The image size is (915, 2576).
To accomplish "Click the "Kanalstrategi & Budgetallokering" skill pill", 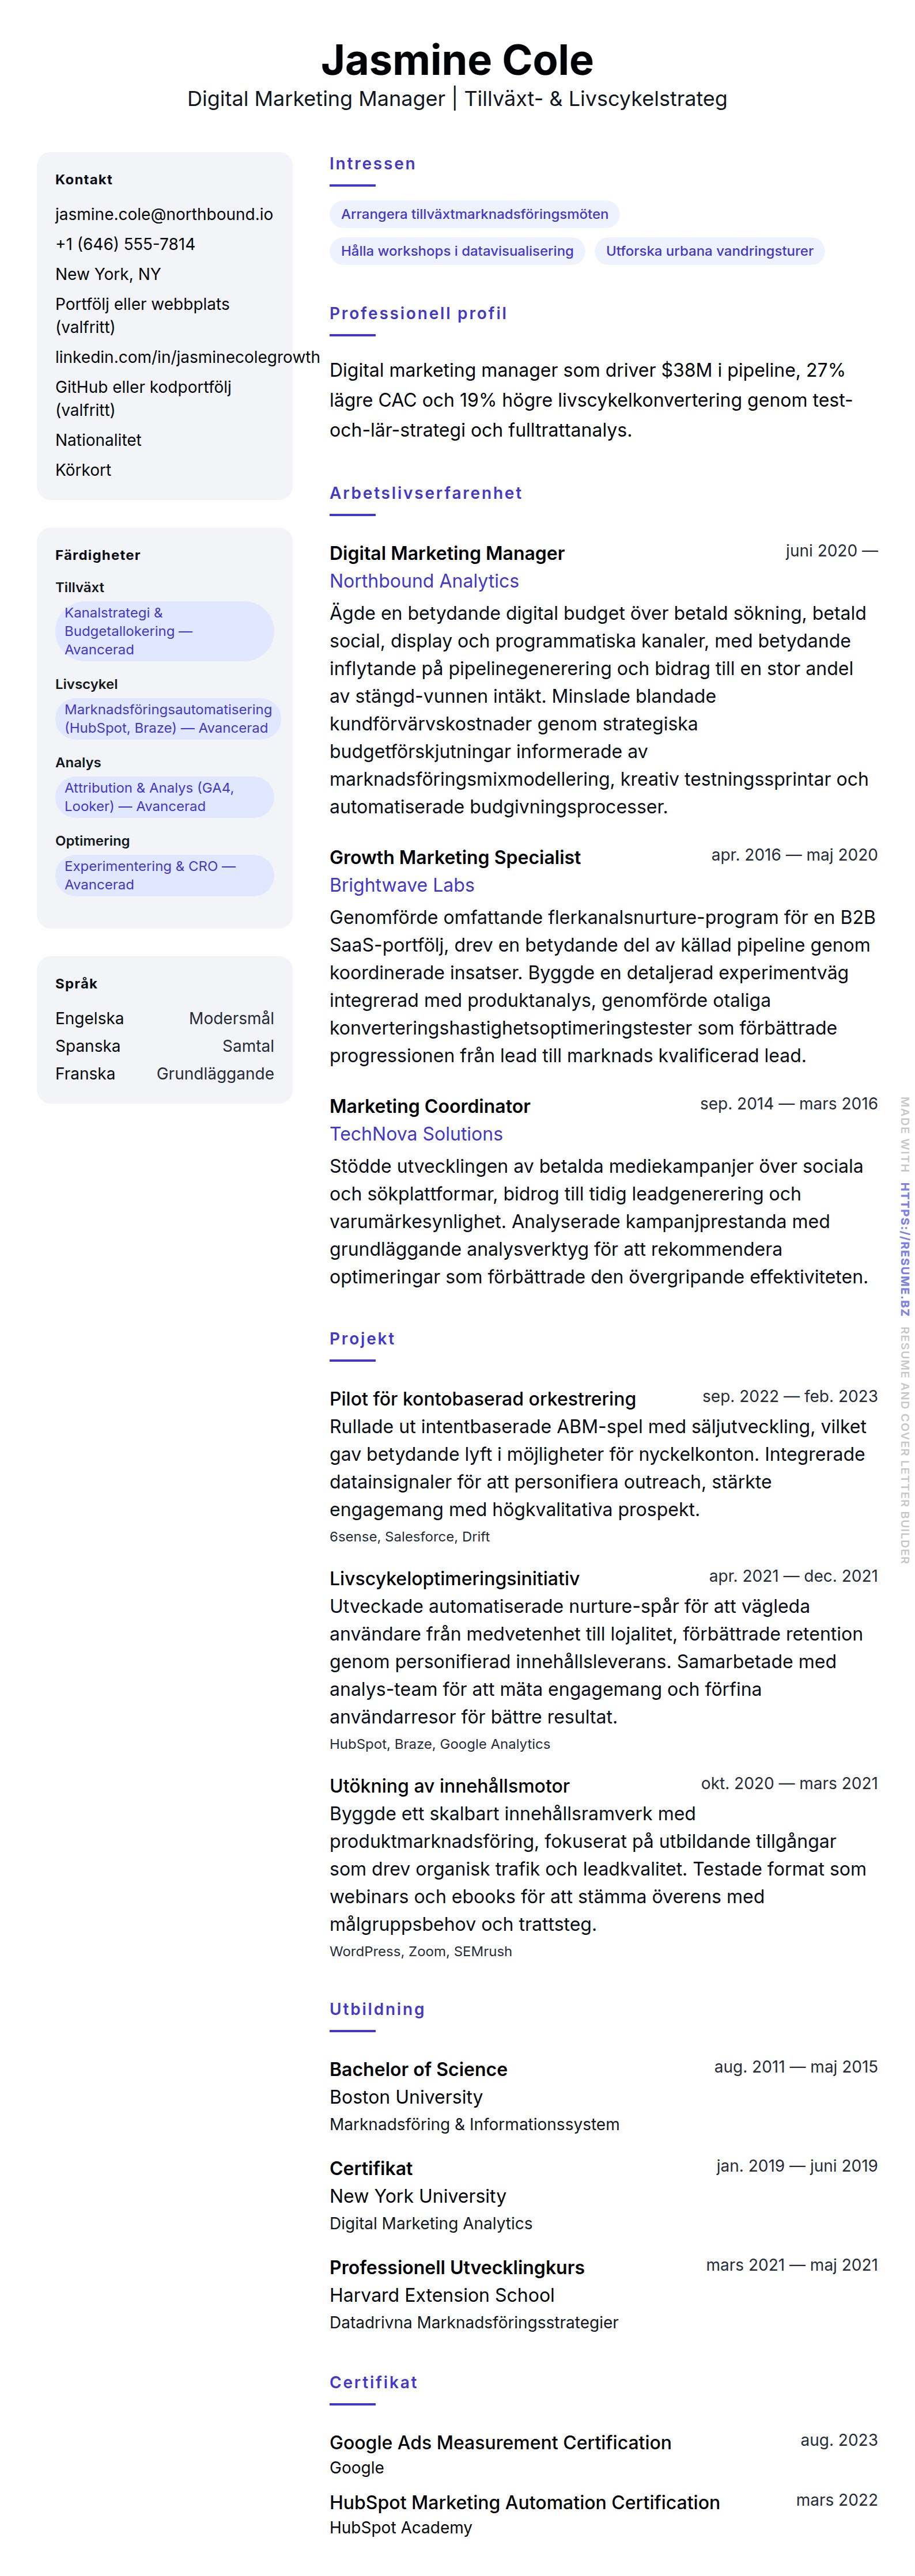I will pos(164,631).
